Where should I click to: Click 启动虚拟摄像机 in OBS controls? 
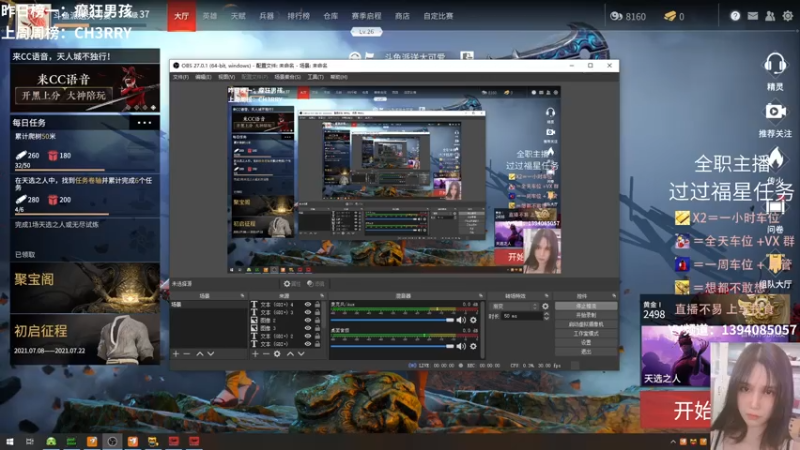click(x=586, y=324)
